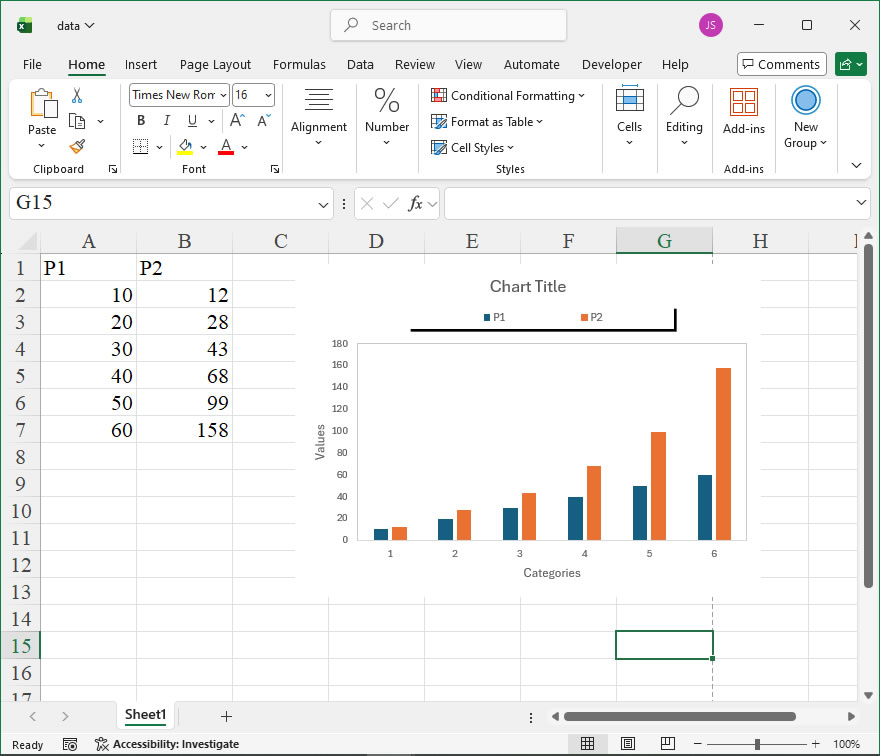Screen dimensions: 880x756
Task: Expand the Name Box dropdown arrow
Action: [323, 204]
